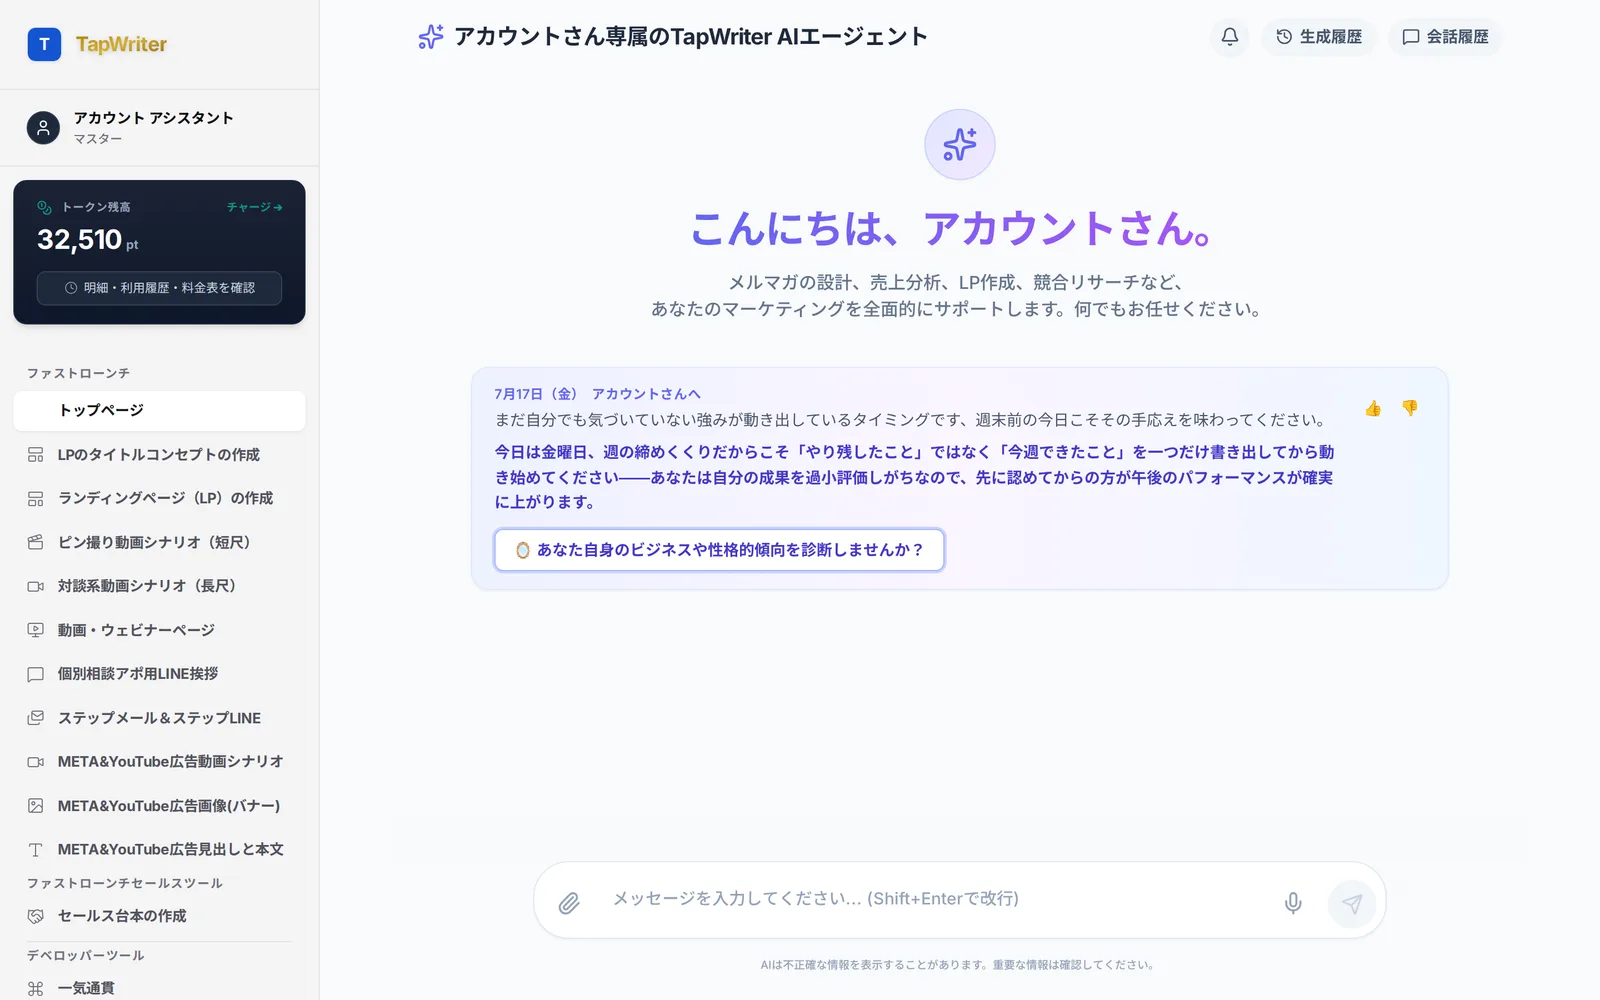Image resolution: width=1600 pixels, height=1000 pixels.
Task: Click the 32,510 pt token balance
Action: pos(88,240)
